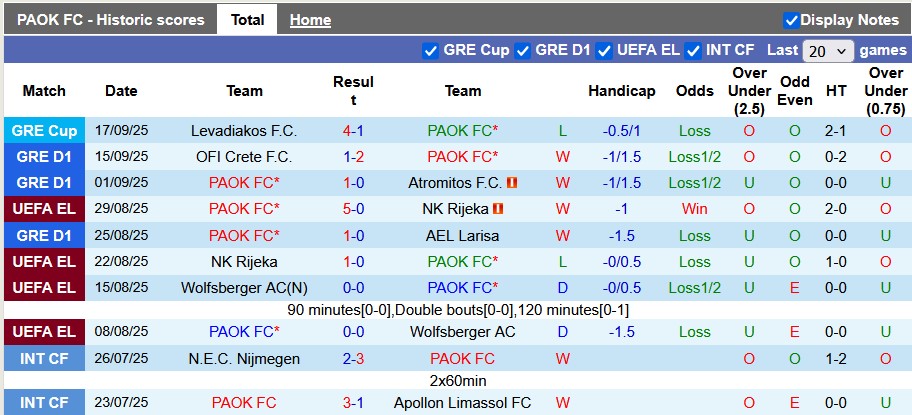Screen dimensions: 912x415
Task: Open the Last games count dropdown
Action: pos(828,50)
